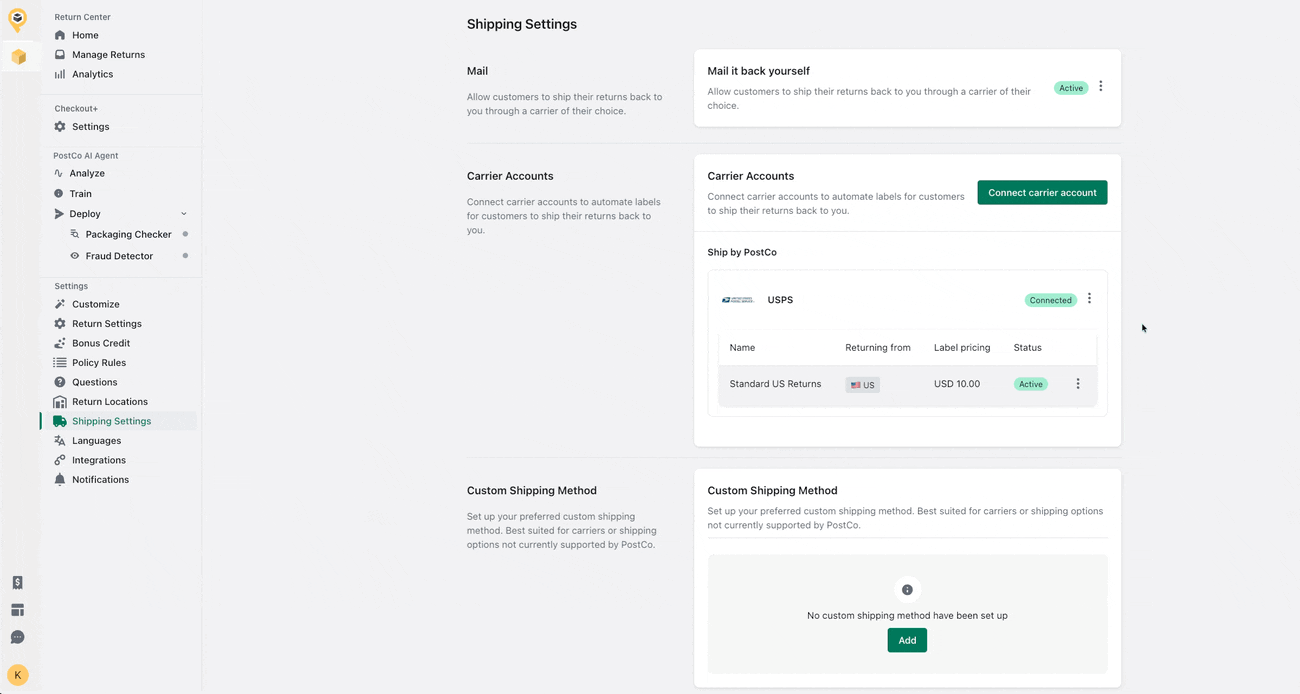Viewport: 1300px width, 694px height.
Task: Select the yellow box Return Center icon
Action: 18,57
